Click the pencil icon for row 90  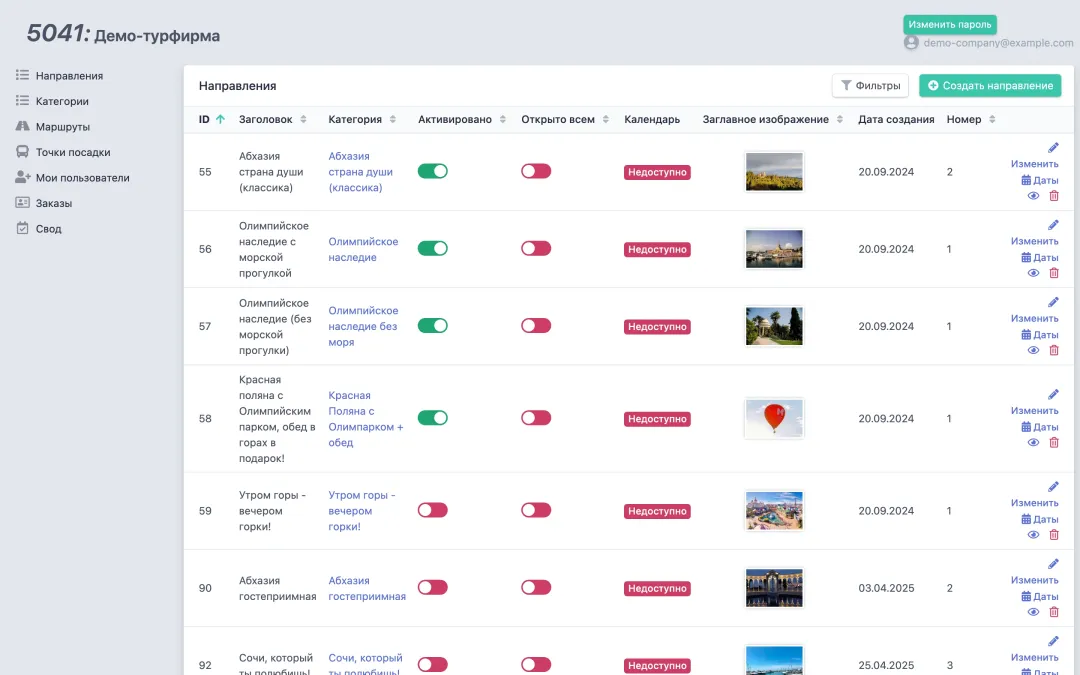1053,563
